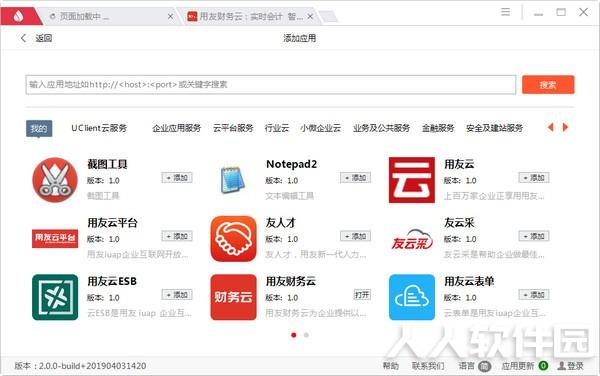Click the 用友云 red cloud icon
The width and height of the screenshot is (600, 376).
coord(412,180)
